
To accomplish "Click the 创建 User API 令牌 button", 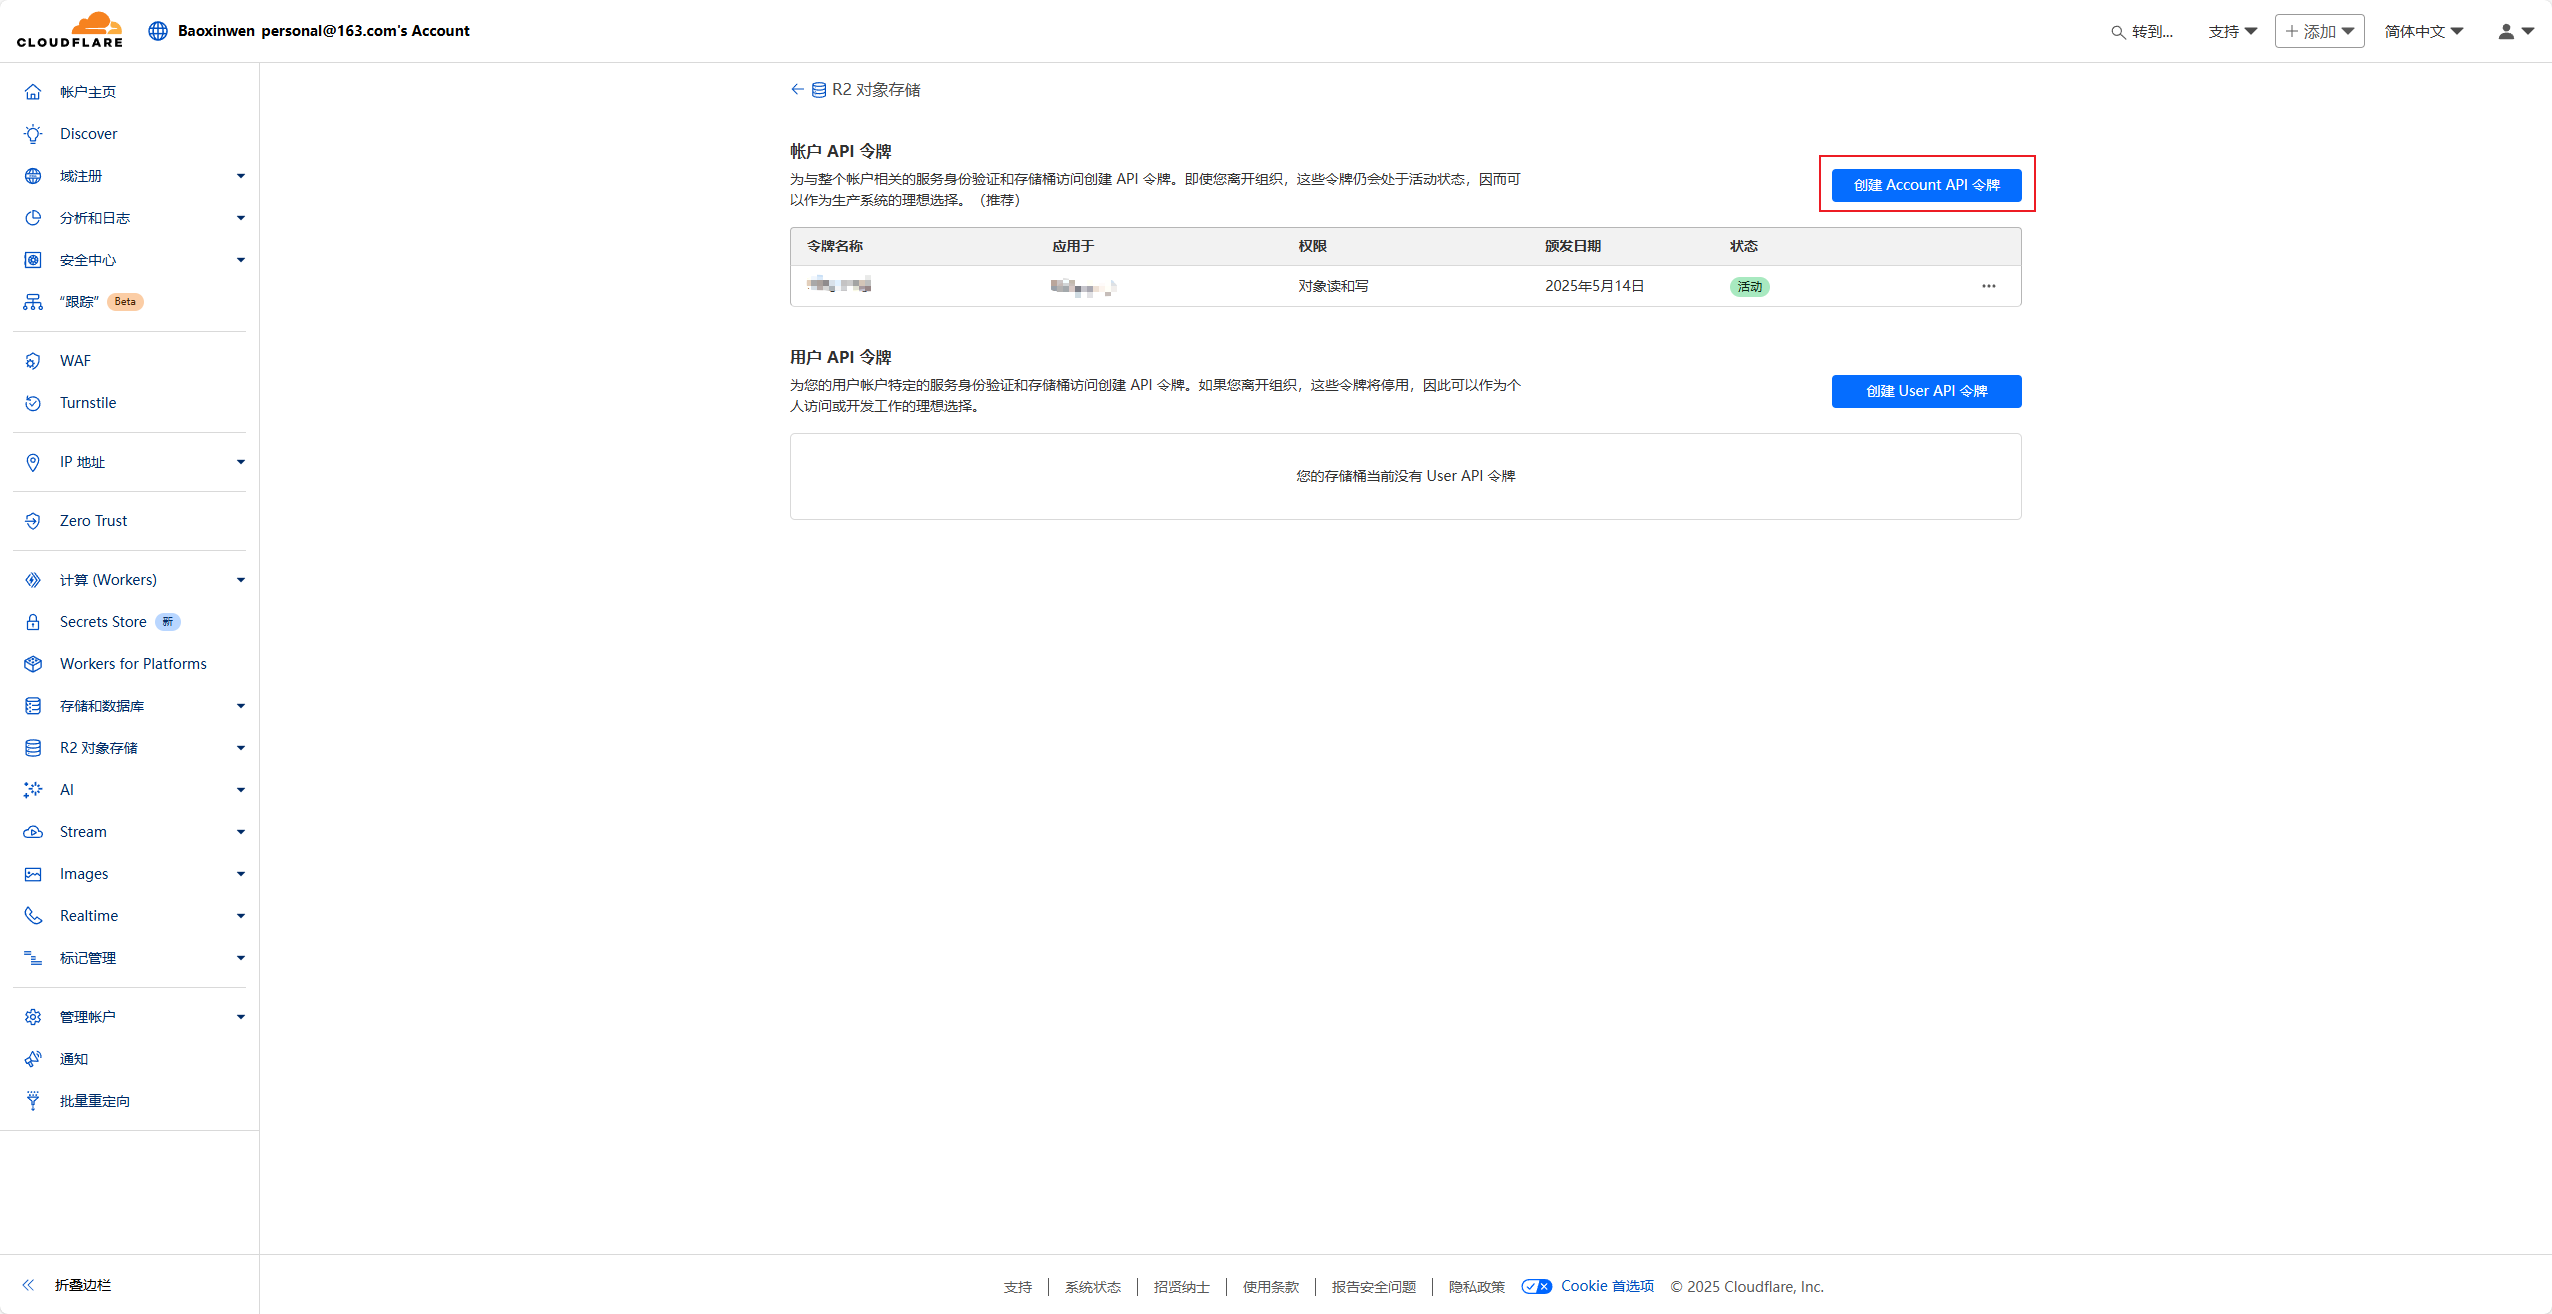I will (1926, 391).
